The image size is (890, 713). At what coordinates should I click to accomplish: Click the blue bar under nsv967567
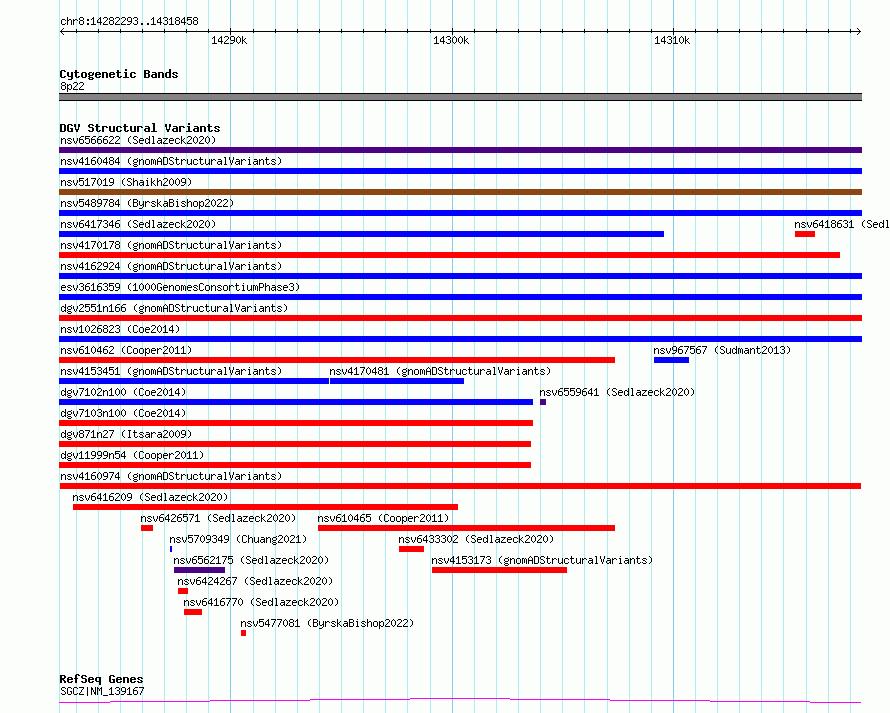point(671,360)
